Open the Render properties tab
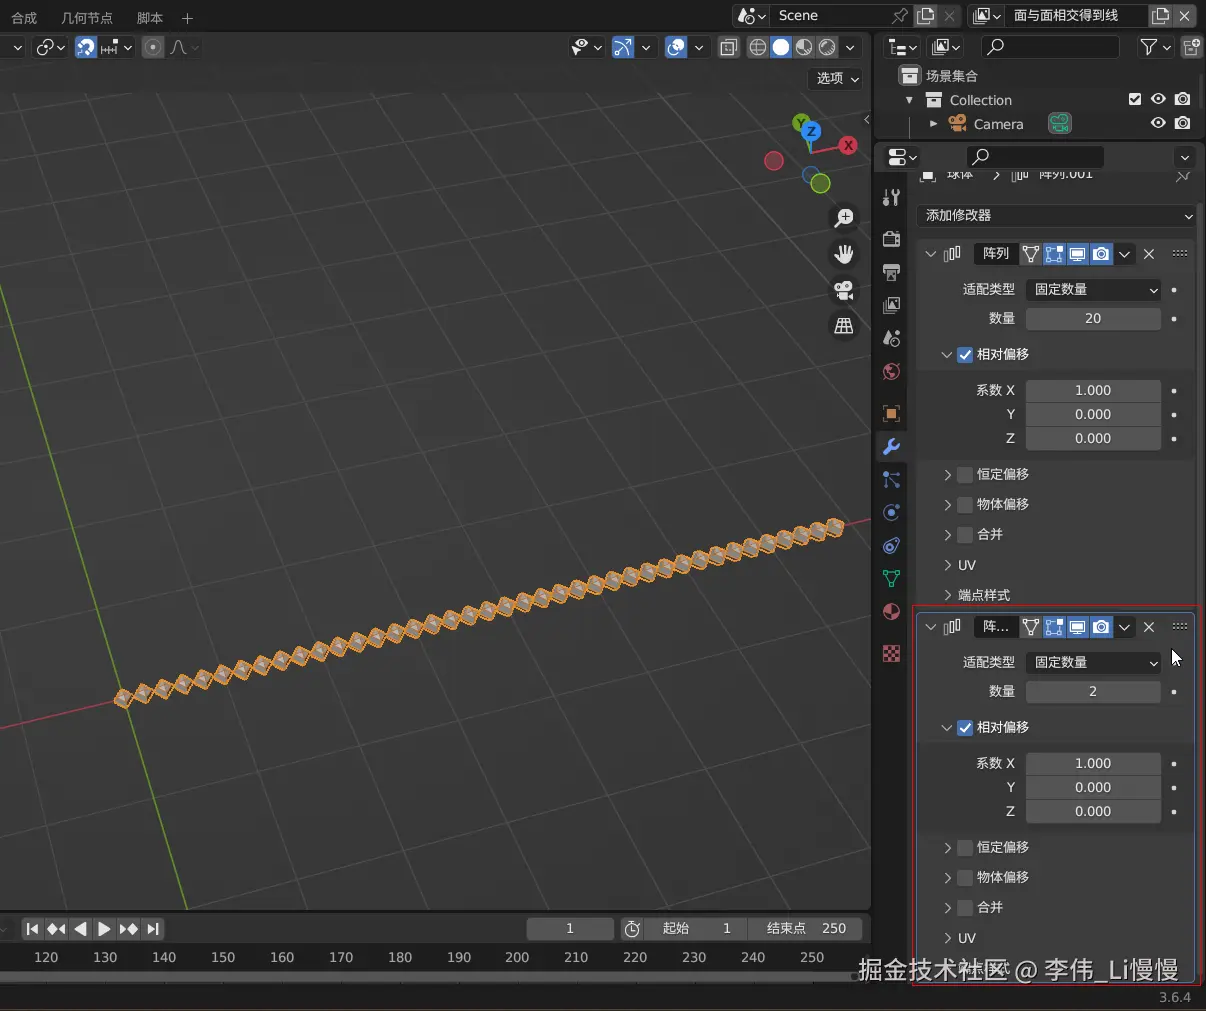Image resolution: width=1206 pixels, height=1011 pixels. click(x=891, y=239)
